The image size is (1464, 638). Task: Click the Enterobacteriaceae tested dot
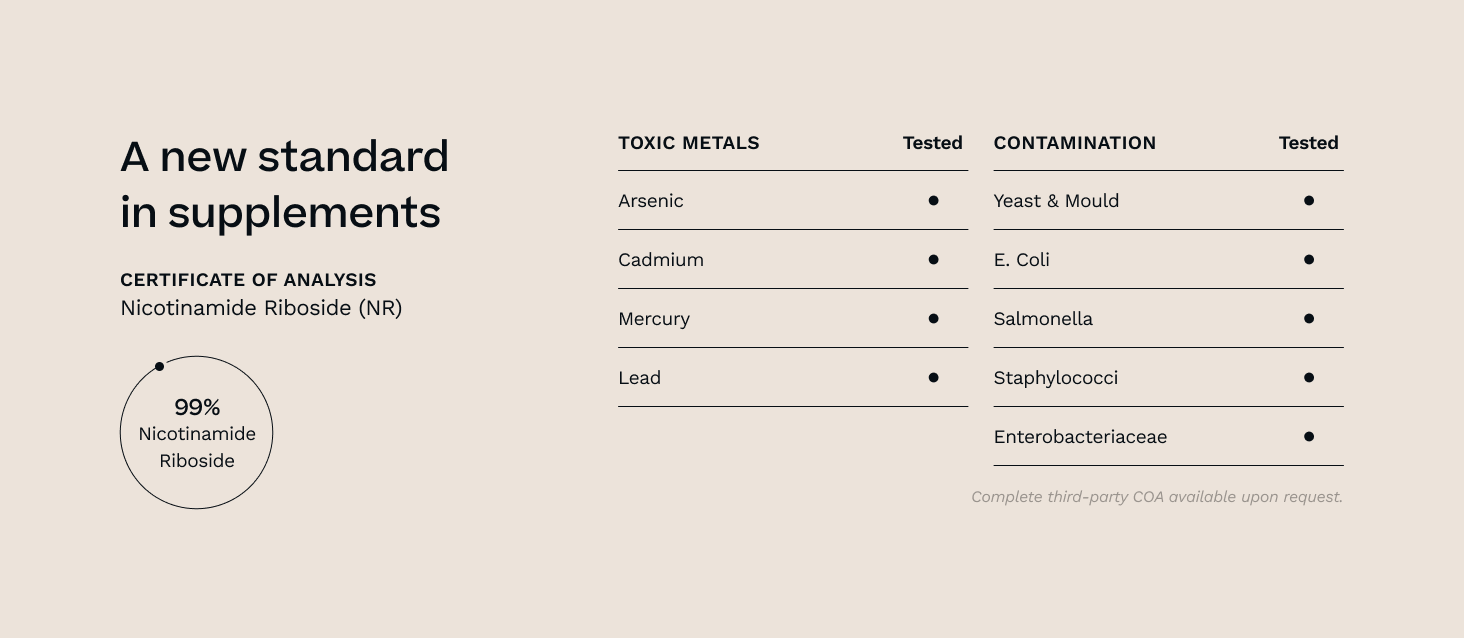[x=1308, y=436]
